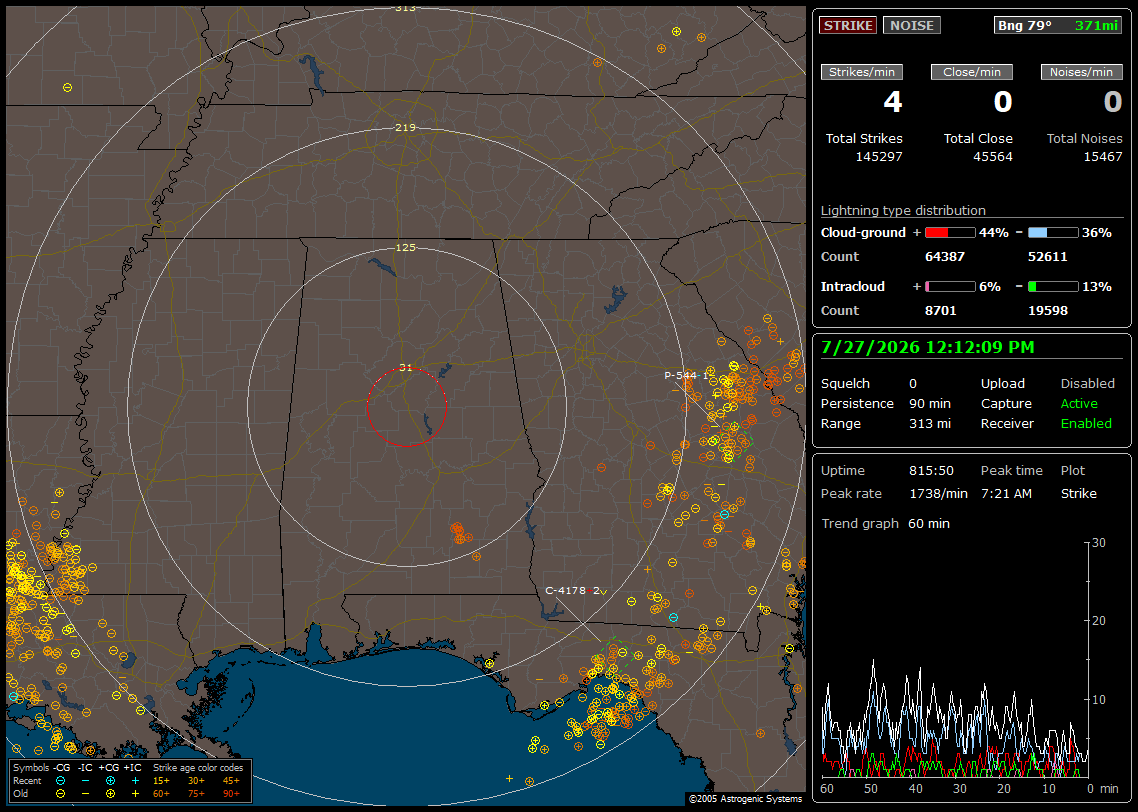Open the Strikes/min panel header
Screen dimensions: 1138x812
click(862, 72)
